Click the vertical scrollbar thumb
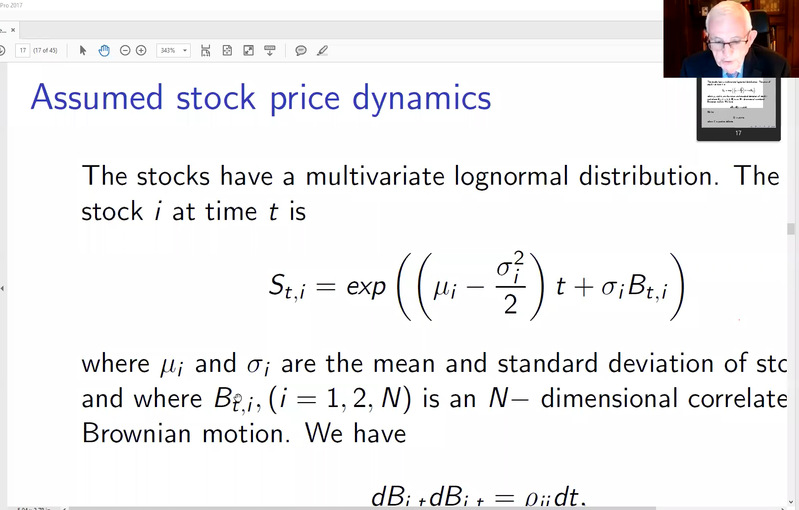Viewport: 799px width, 510px height. (793, 228)
